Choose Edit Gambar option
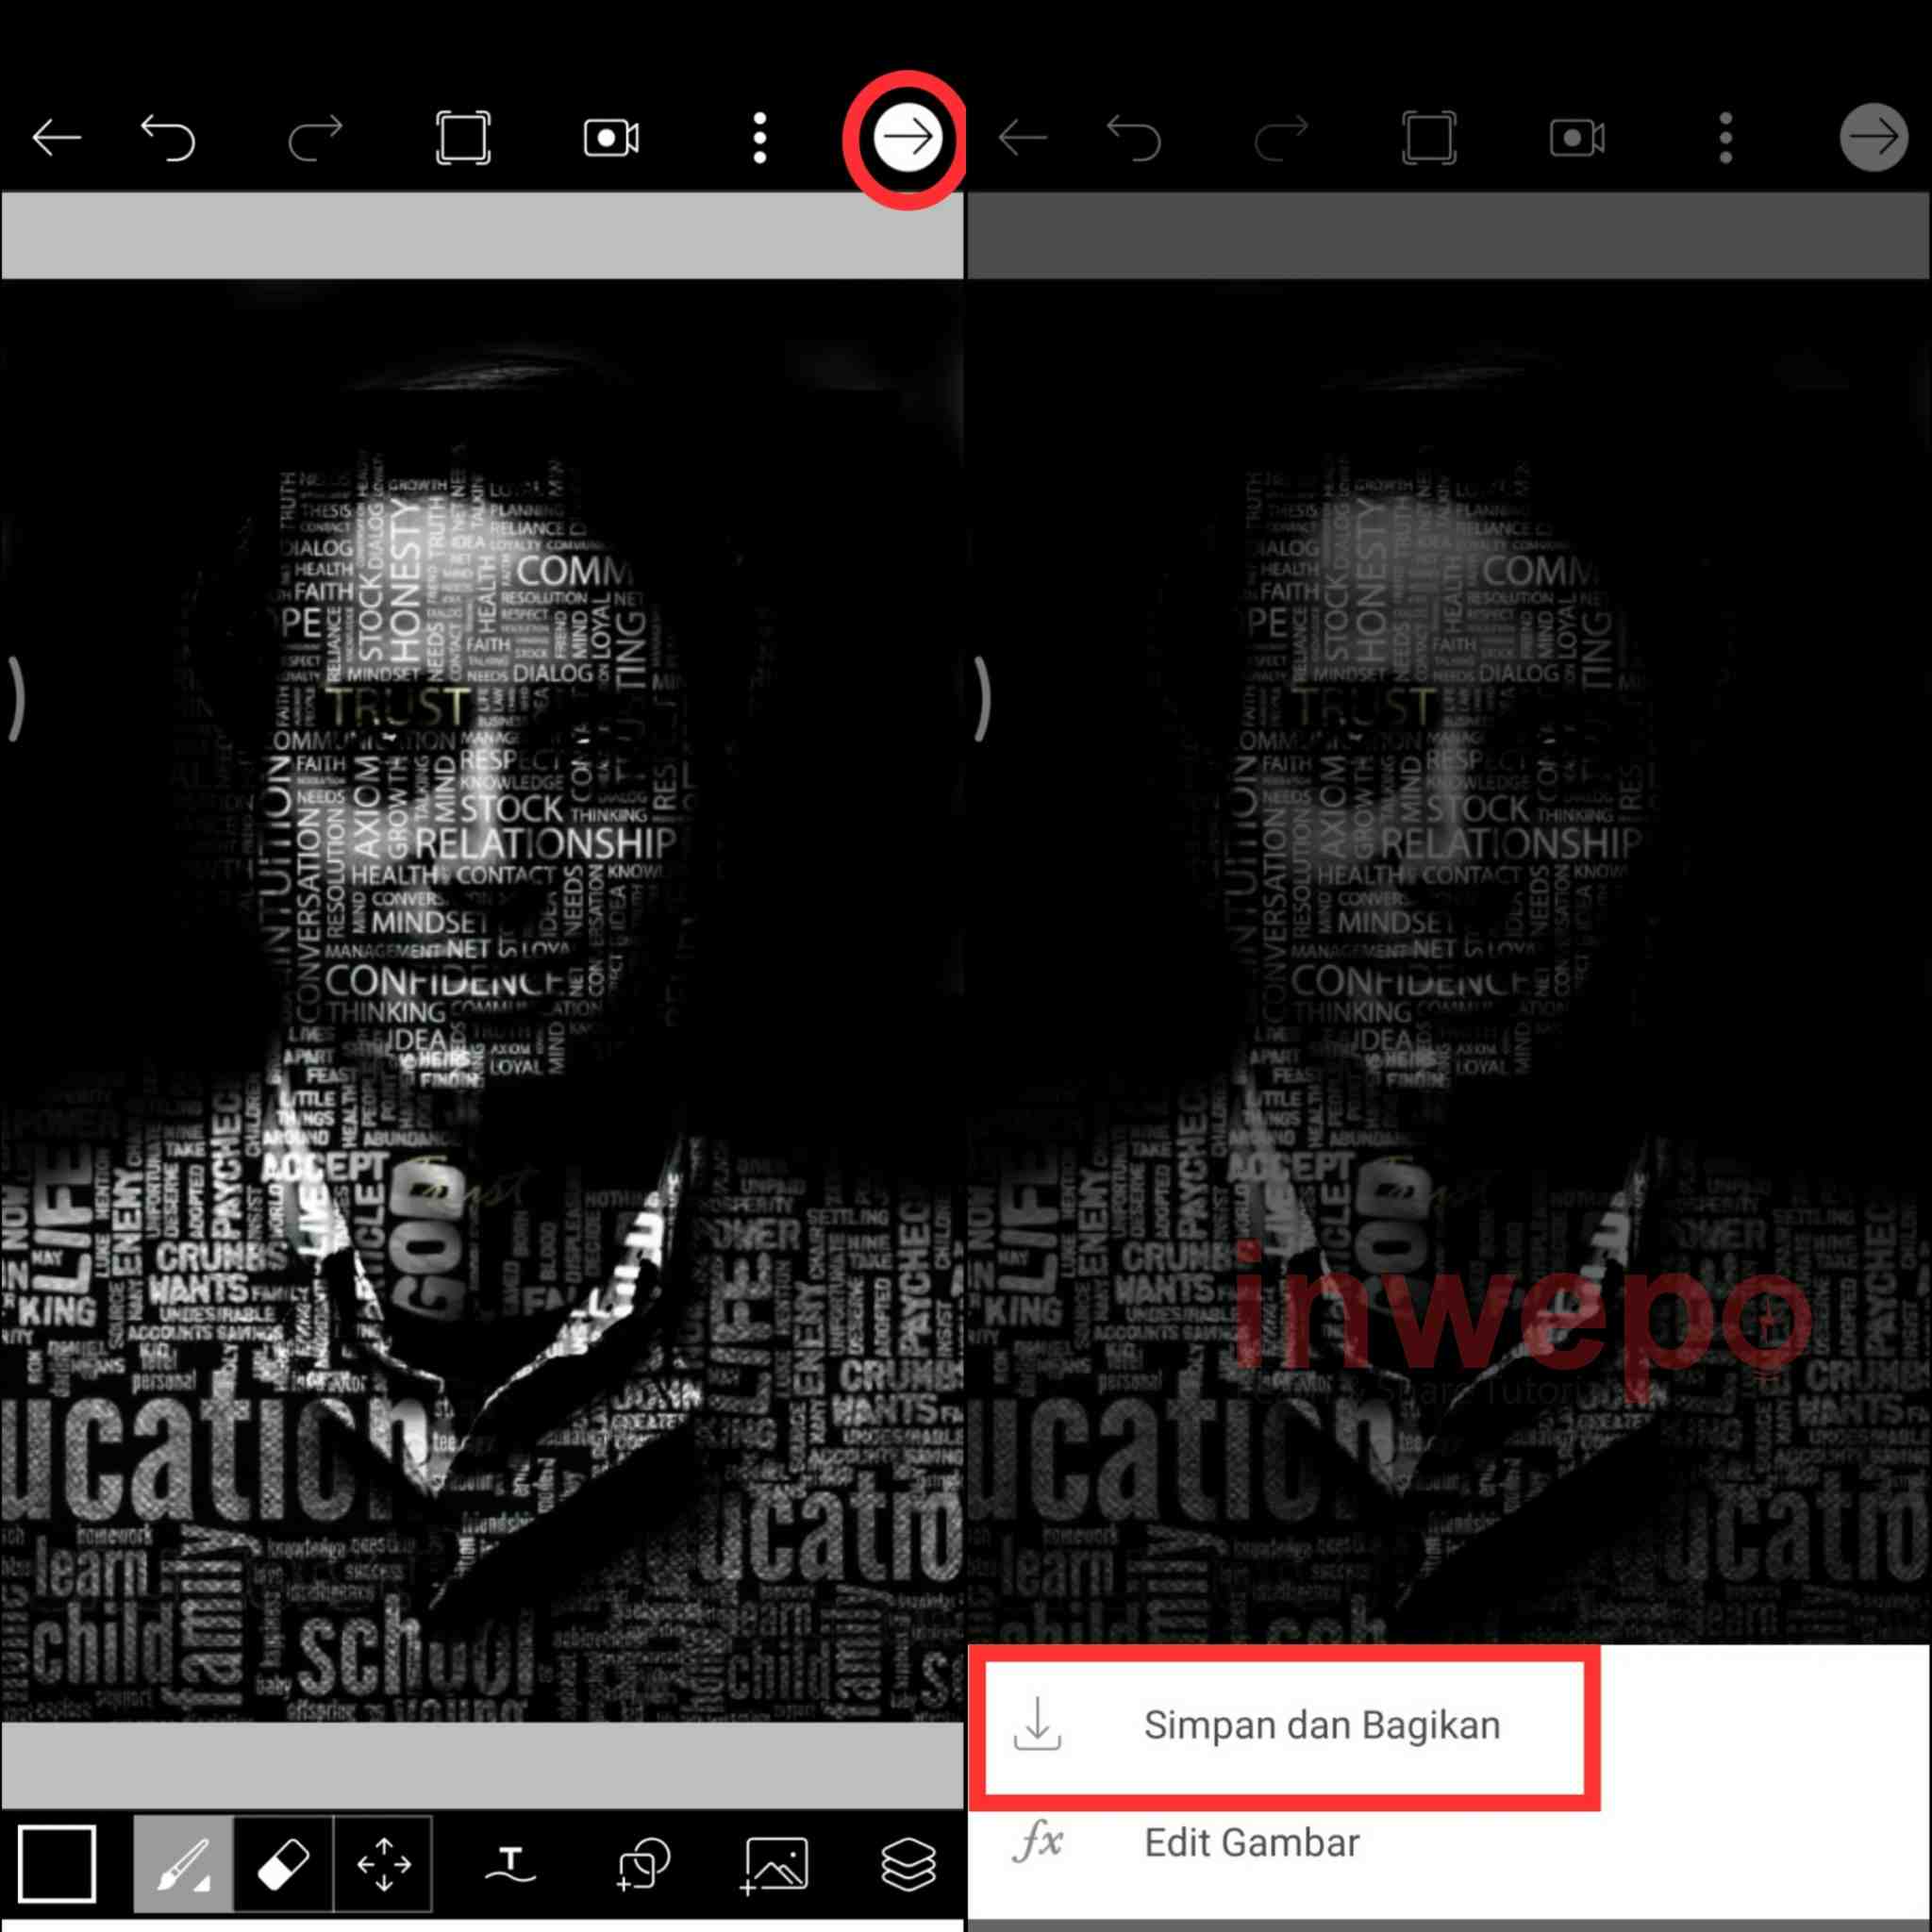1932x1932 pixels. 1250,1842
